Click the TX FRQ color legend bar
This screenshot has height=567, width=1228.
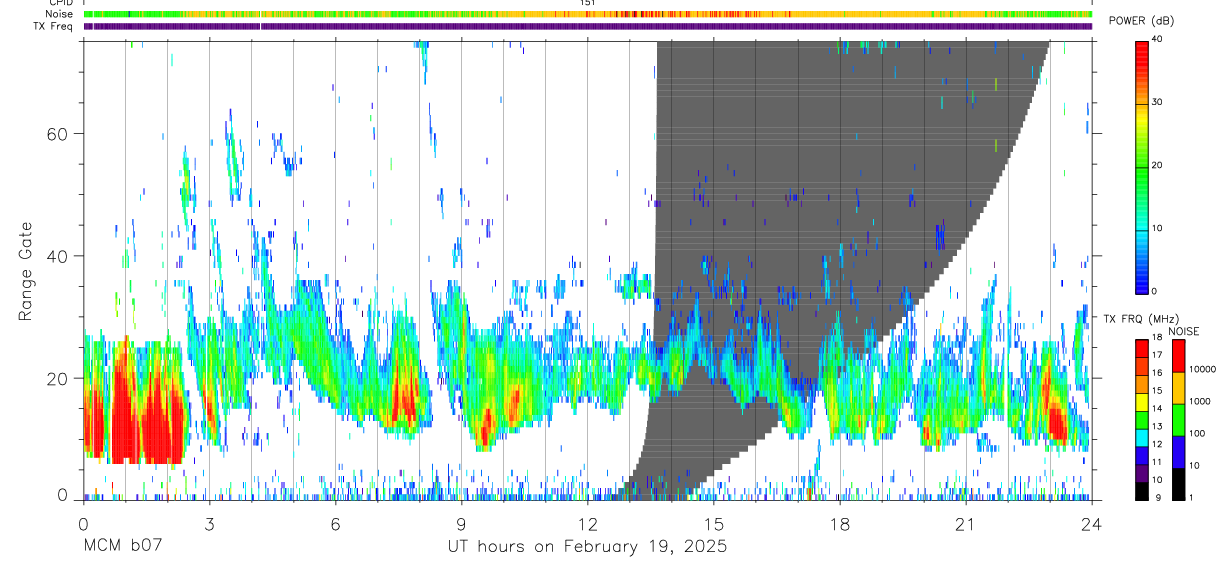tap(1142, 419)
